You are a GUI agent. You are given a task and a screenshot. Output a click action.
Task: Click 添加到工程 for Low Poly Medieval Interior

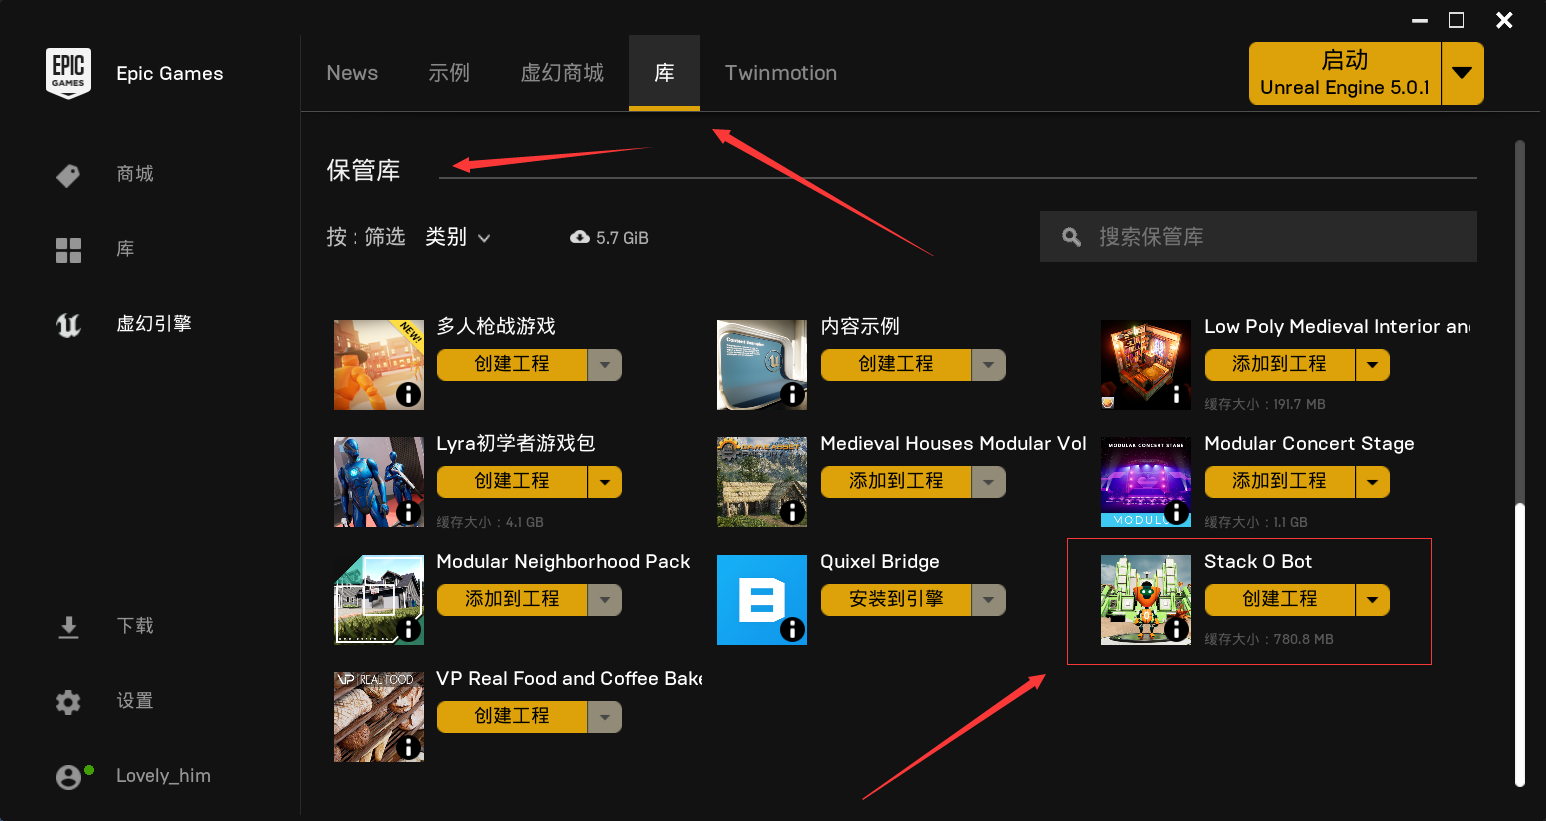[1280, 365]
